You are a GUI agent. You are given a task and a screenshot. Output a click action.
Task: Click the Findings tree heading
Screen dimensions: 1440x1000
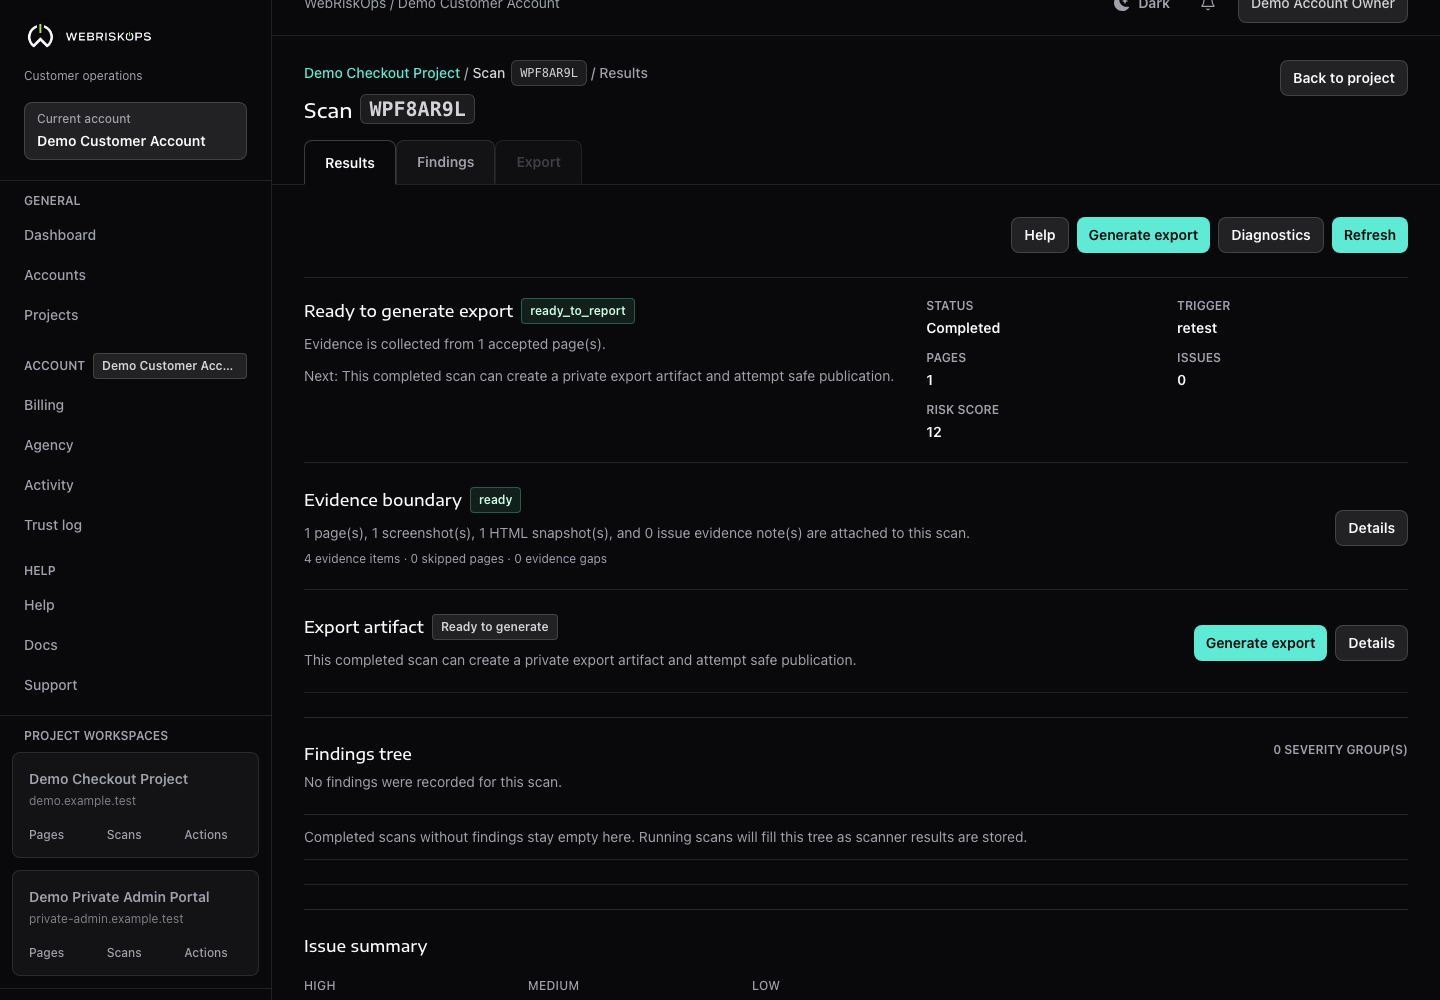click(x=358, y=754)
